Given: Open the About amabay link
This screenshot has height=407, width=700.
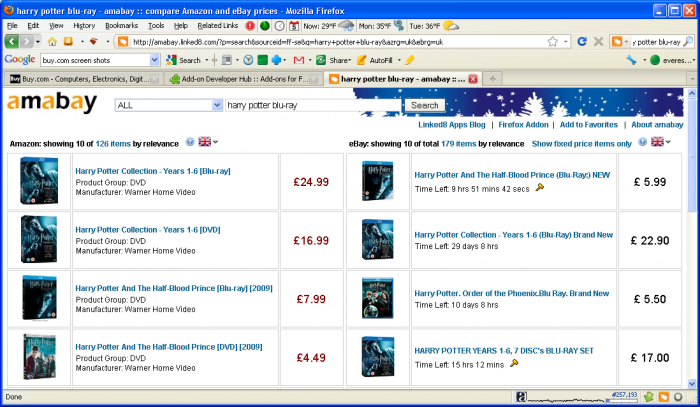Looking at the screenshot, I should coord(657,125).
